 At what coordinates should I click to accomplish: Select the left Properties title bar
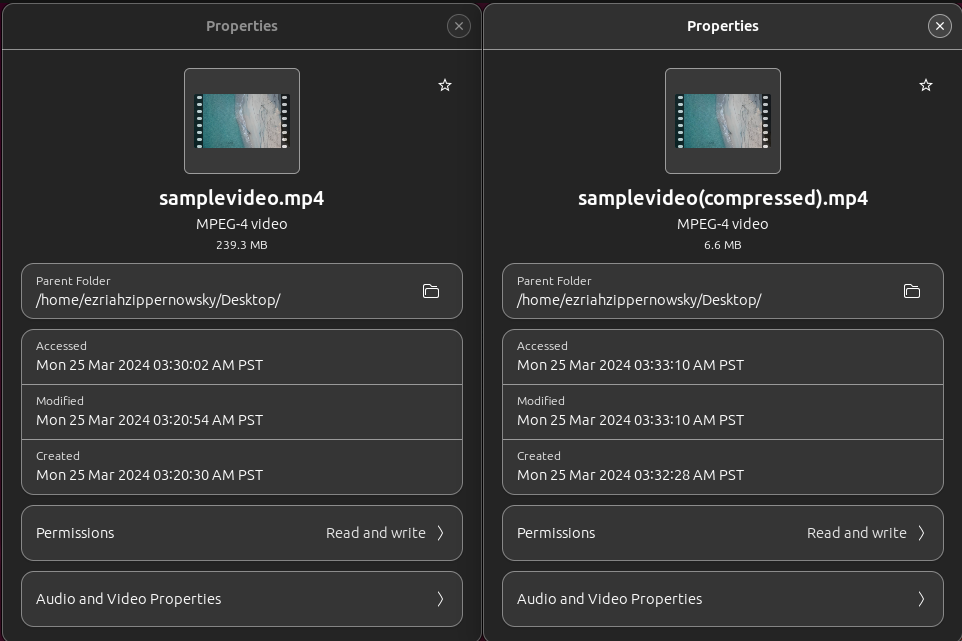coord(241,26)
